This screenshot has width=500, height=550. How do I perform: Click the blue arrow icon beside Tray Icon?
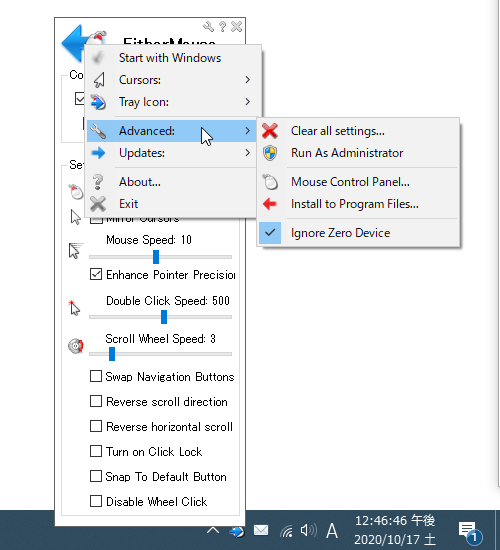pyautogui.click(x=98, y=102)
